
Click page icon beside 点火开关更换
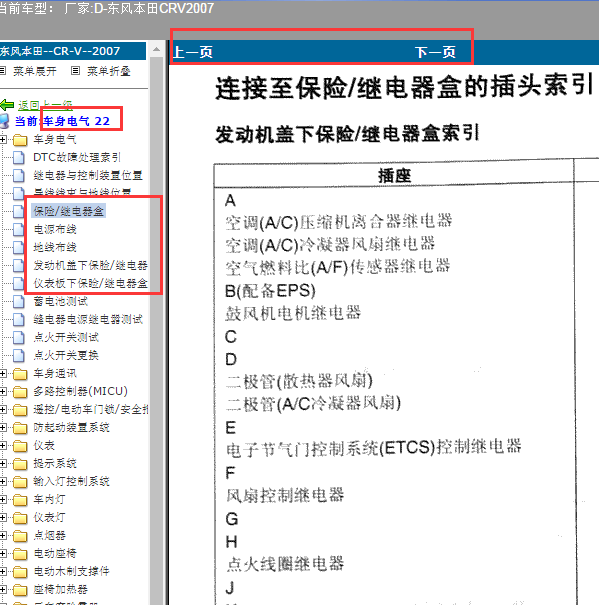pyautogui.click(x=19, y=355)
